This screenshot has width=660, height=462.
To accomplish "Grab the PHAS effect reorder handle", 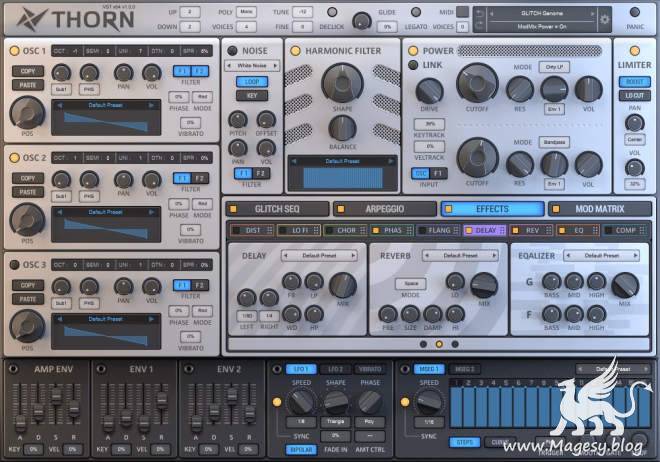I will click(x=409, y=230).
